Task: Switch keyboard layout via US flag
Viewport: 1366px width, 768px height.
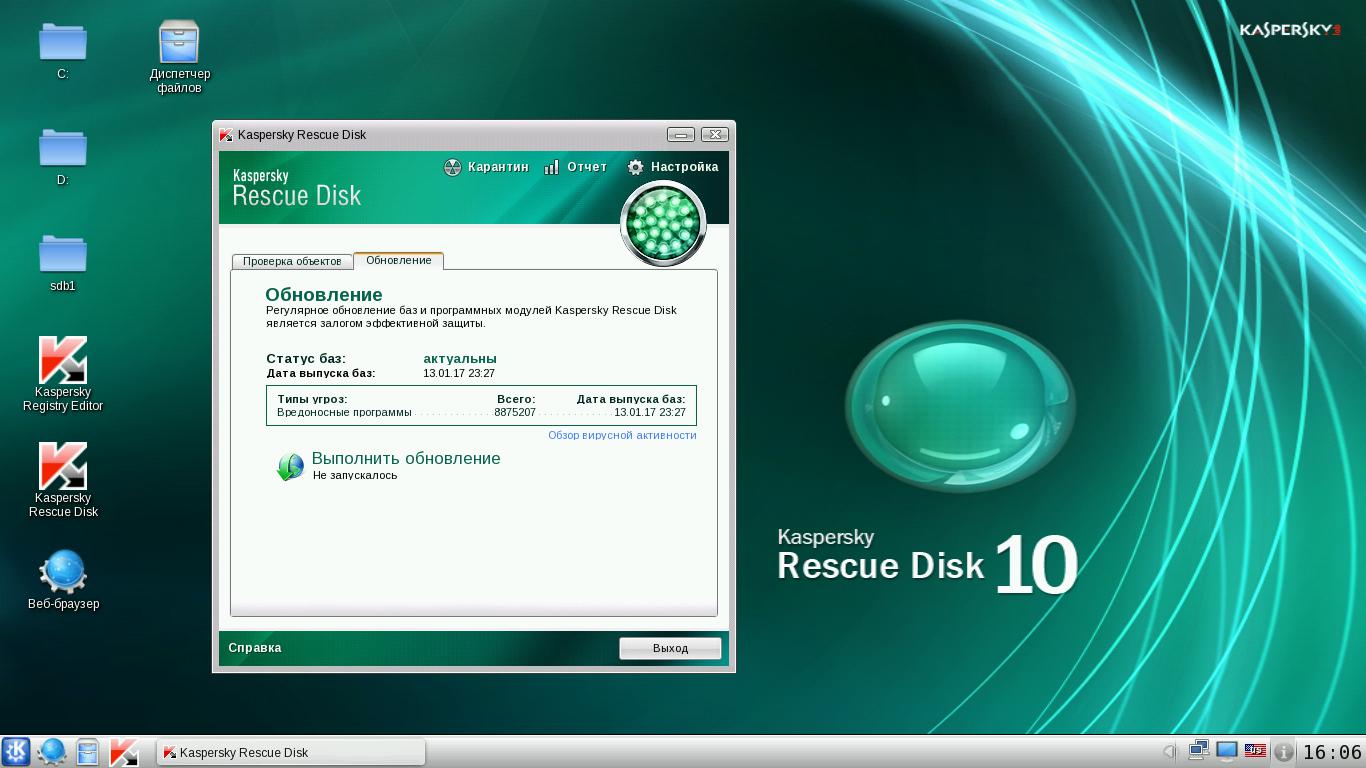Action: point(1255,751)
